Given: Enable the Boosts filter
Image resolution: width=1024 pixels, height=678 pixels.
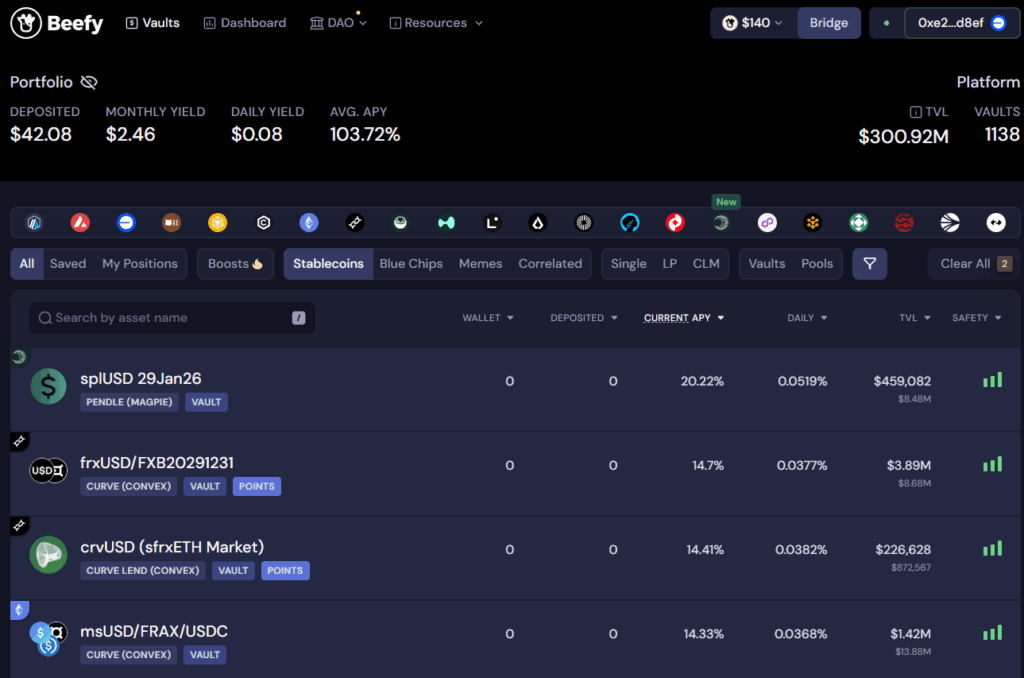Looking at the screenshot, I should [x=235, y=264].
